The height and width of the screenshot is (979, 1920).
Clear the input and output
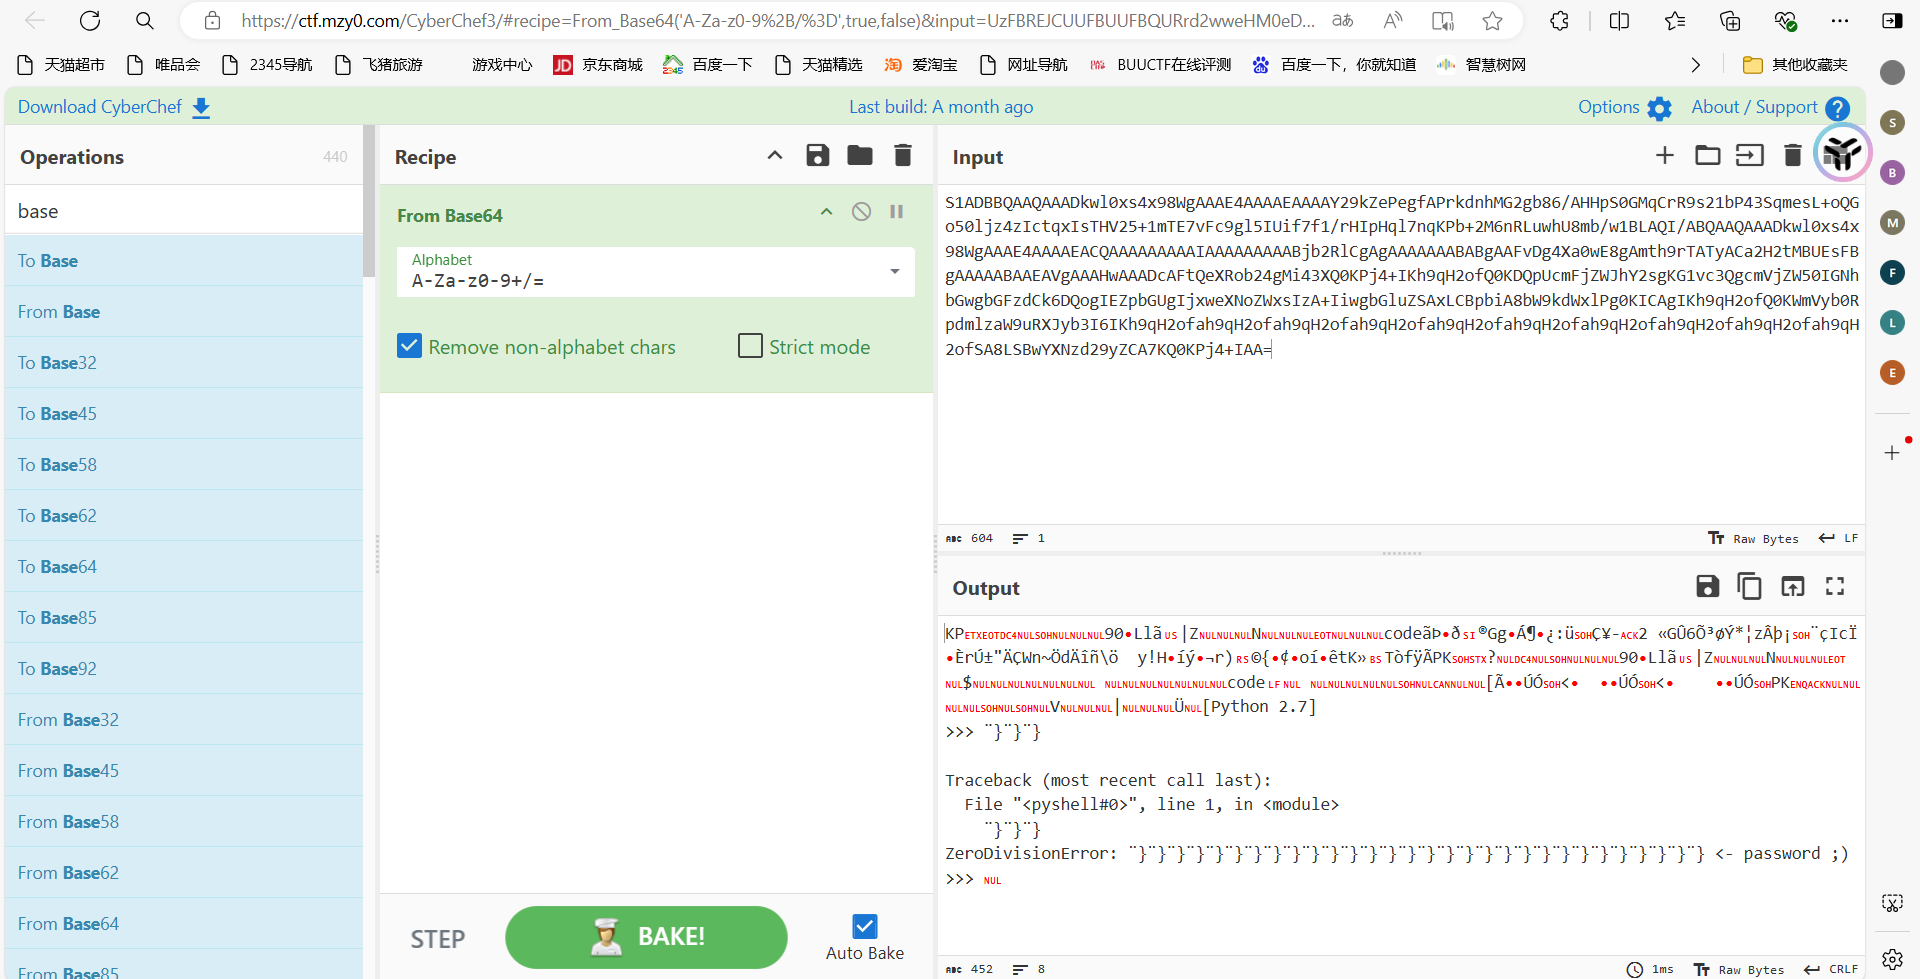[x=1793, y=155]
